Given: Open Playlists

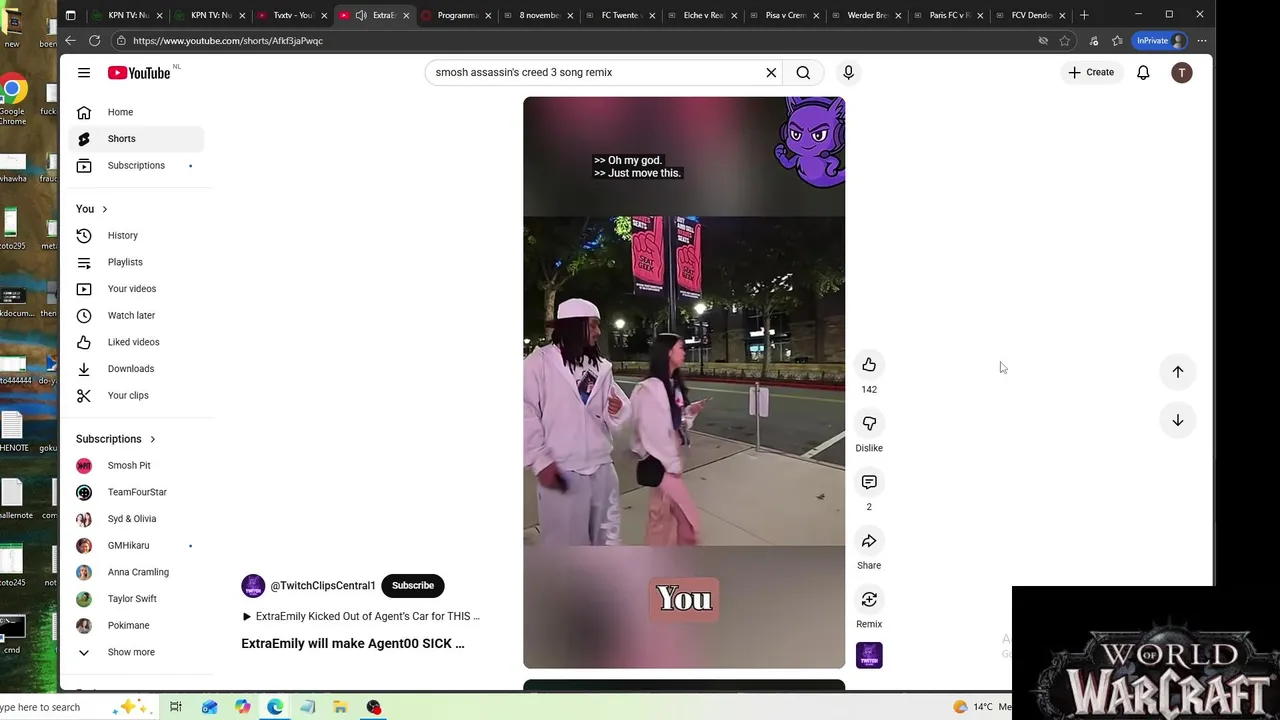Looking at the screenshot, I should 136,262.
